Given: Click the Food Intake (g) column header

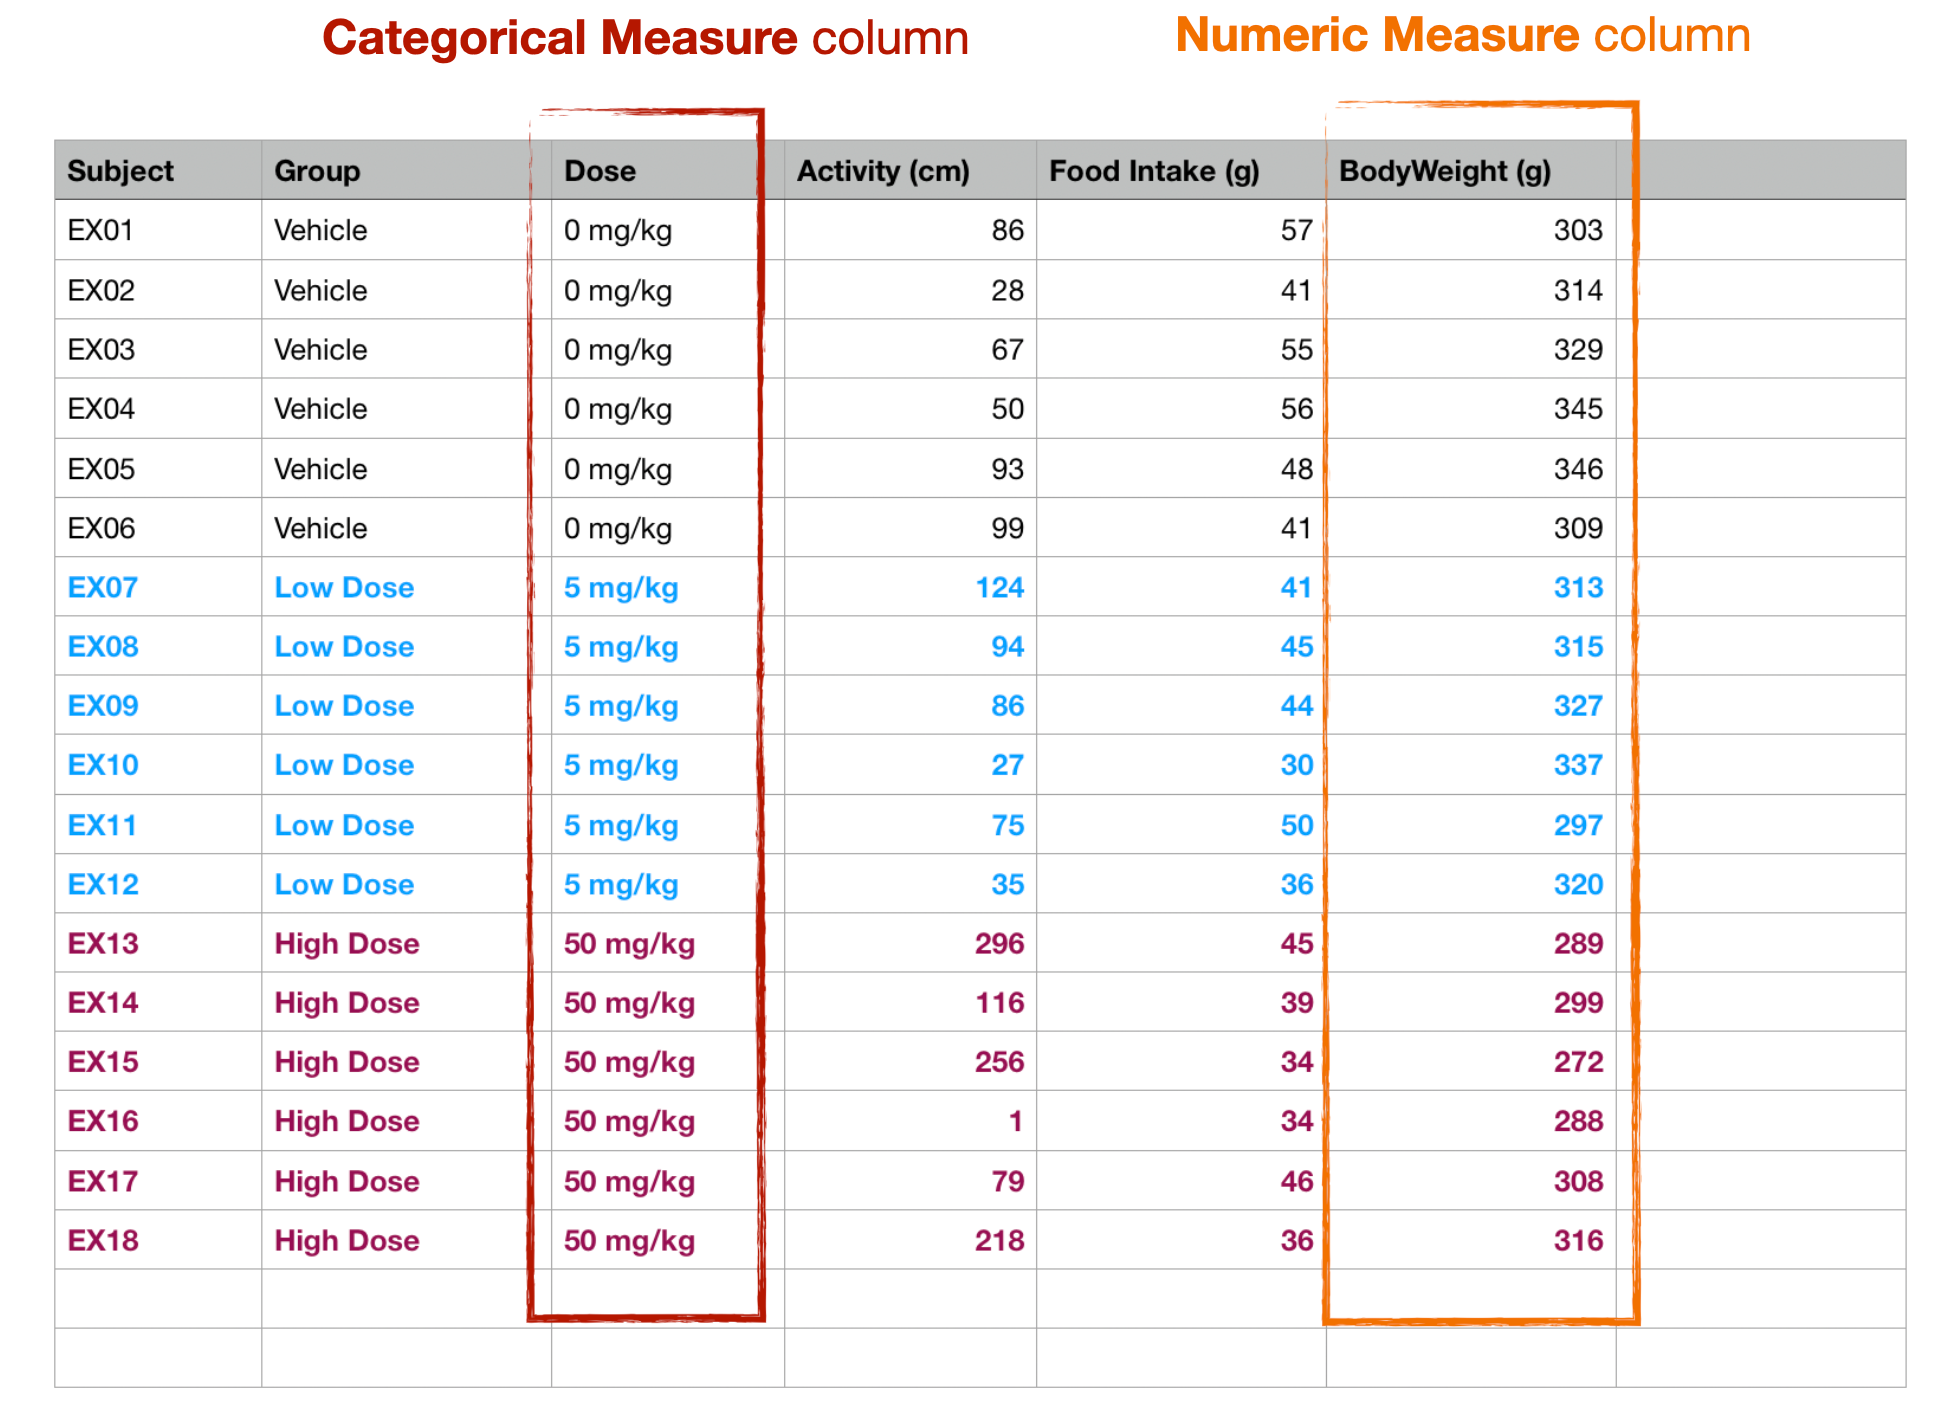Looking at the screenshot, I should point(1181,170).
